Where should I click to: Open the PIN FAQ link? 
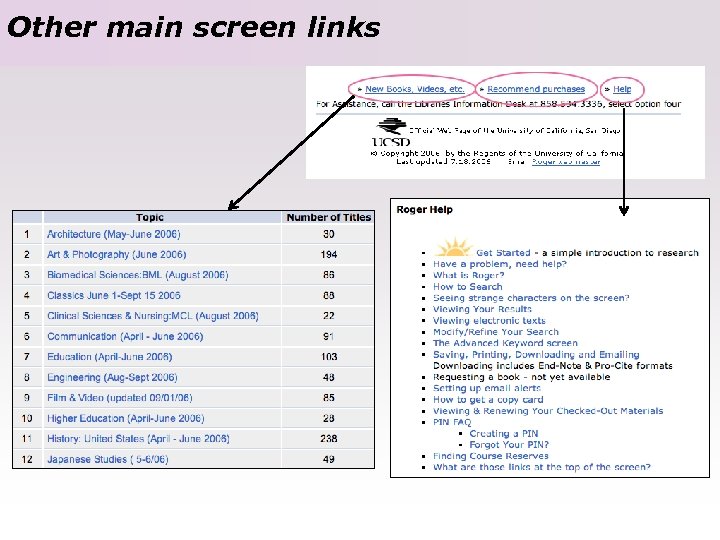click(x=452, y=422)
